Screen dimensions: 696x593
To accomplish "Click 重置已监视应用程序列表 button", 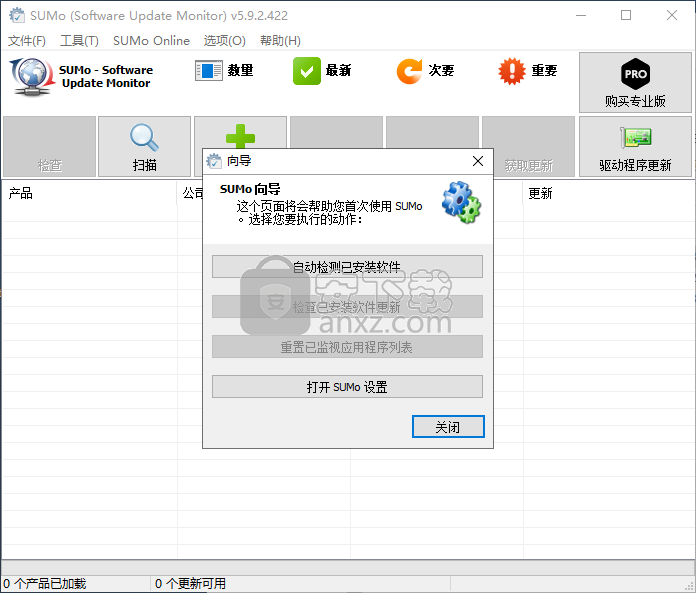I will [x=347, y=346].
